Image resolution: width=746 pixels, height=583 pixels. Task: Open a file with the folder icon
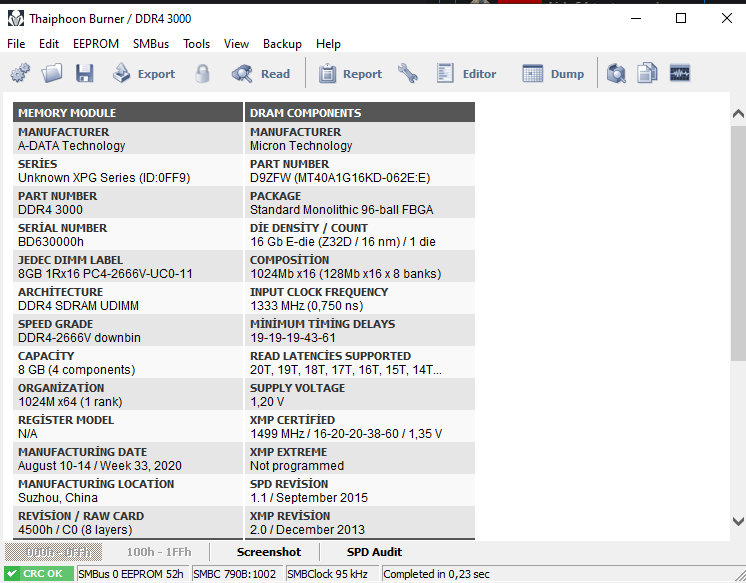(51, 73)
